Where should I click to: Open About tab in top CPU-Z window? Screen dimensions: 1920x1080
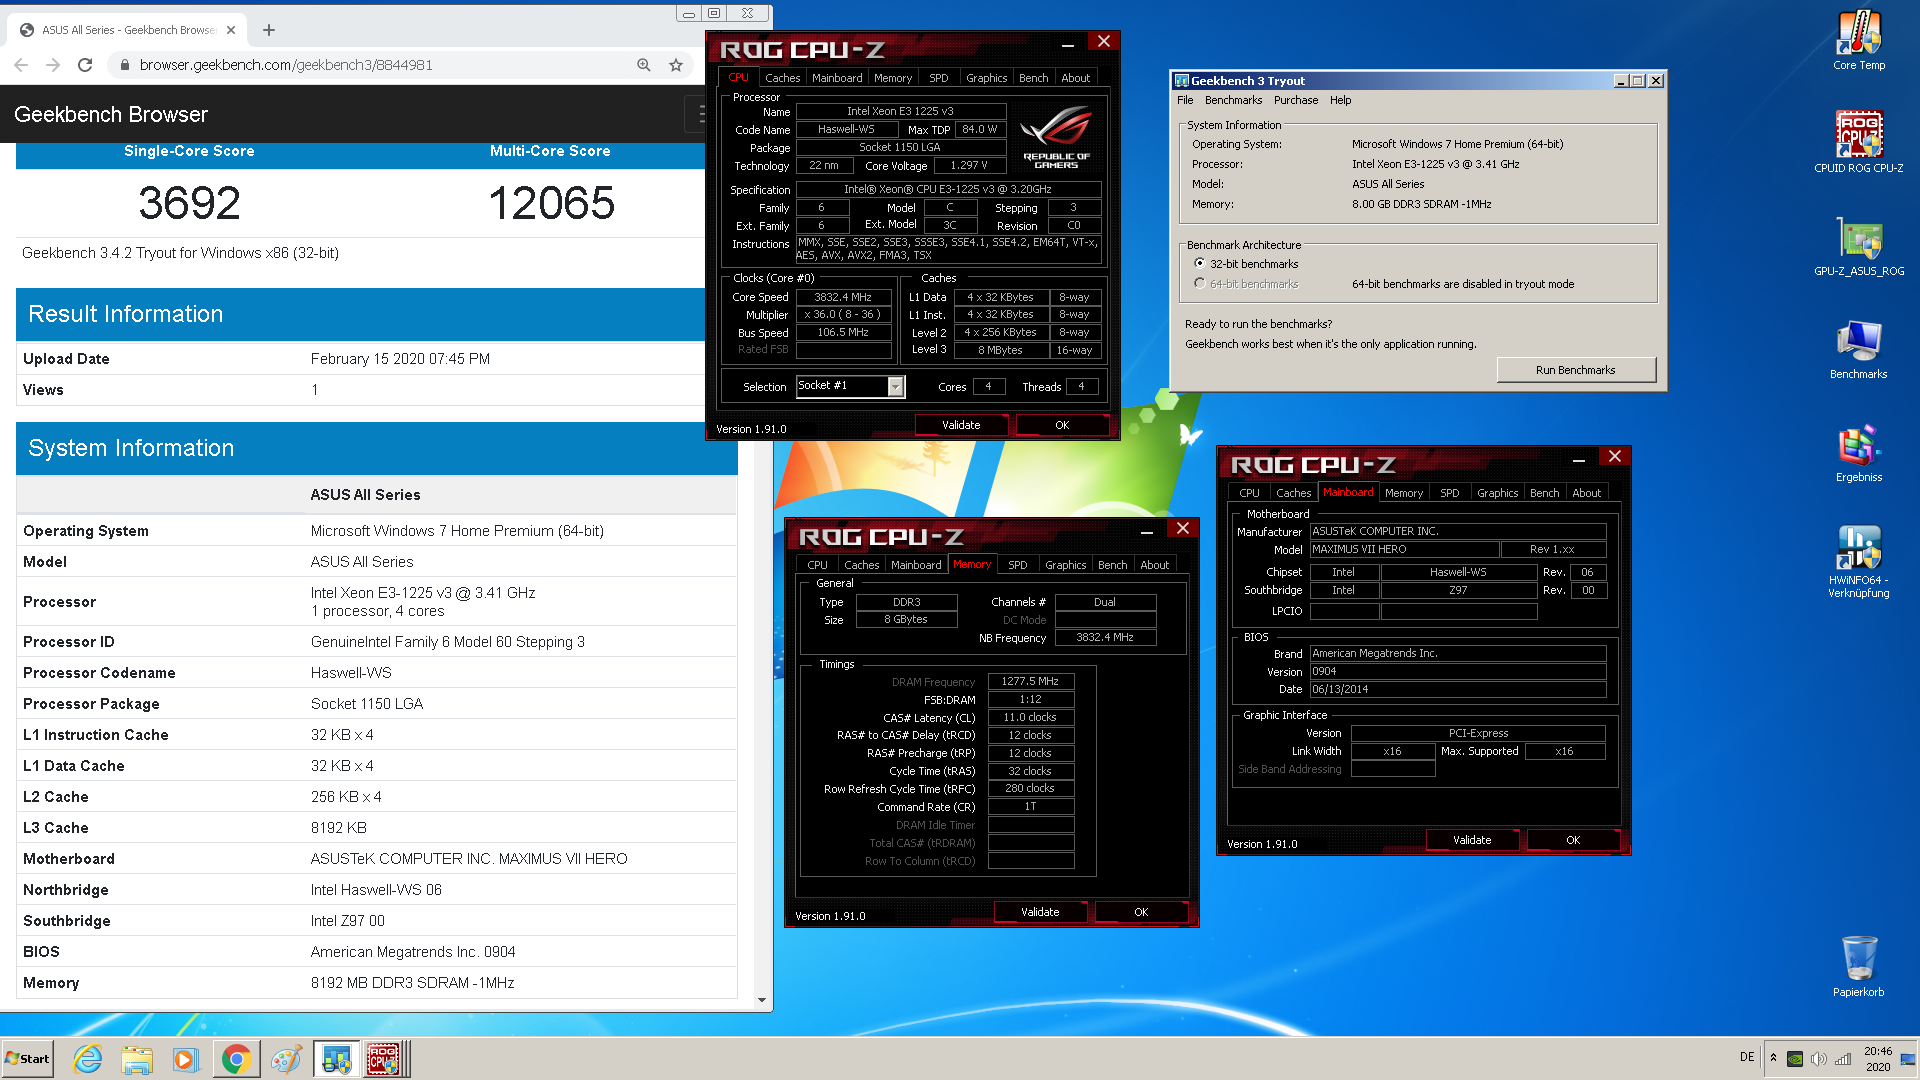(1075, 78)
